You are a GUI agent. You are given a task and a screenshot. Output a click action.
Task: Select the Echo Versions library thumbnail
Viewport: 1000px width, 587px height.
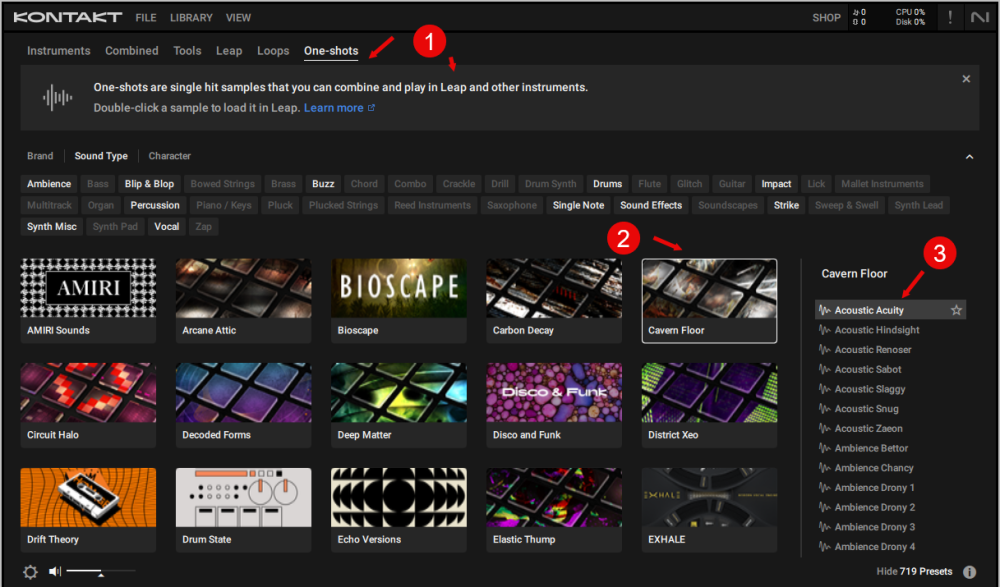399,510
